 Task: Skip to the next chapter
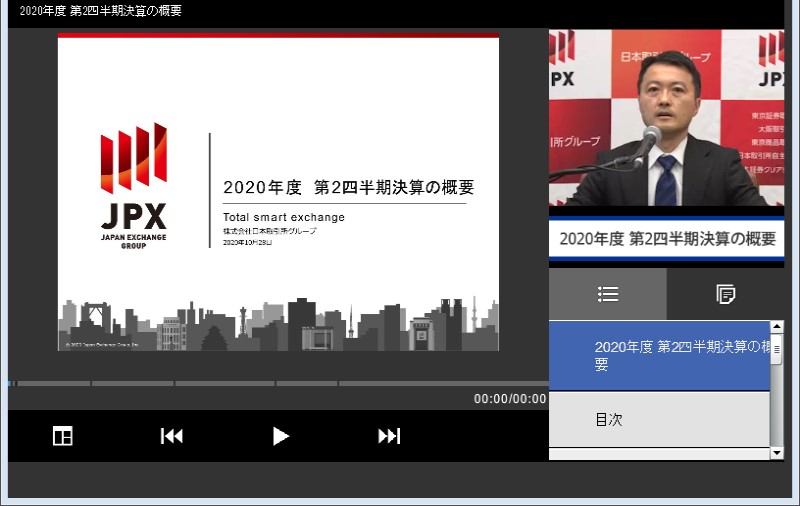click(389, 436)
